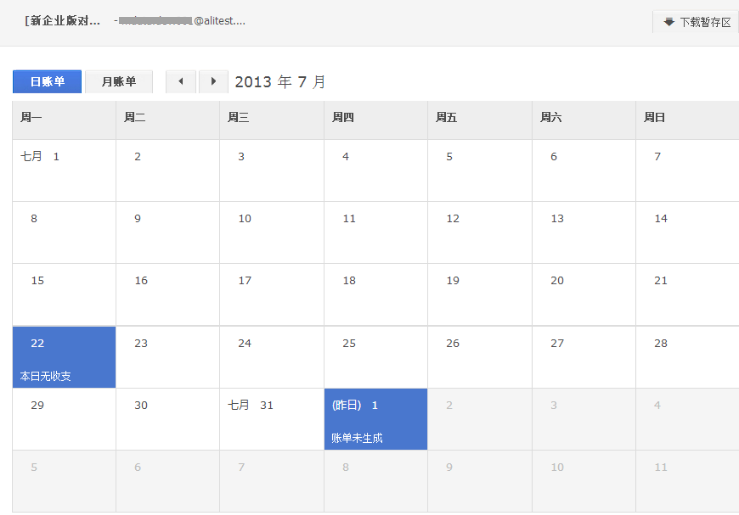
Task: Click greyed-out August day 8 under 周四
Action: tap(376, 481)
